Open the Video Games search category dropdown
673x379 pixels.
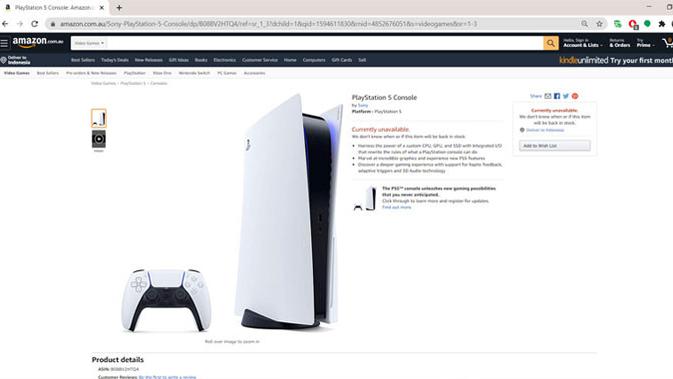point(89,43)
